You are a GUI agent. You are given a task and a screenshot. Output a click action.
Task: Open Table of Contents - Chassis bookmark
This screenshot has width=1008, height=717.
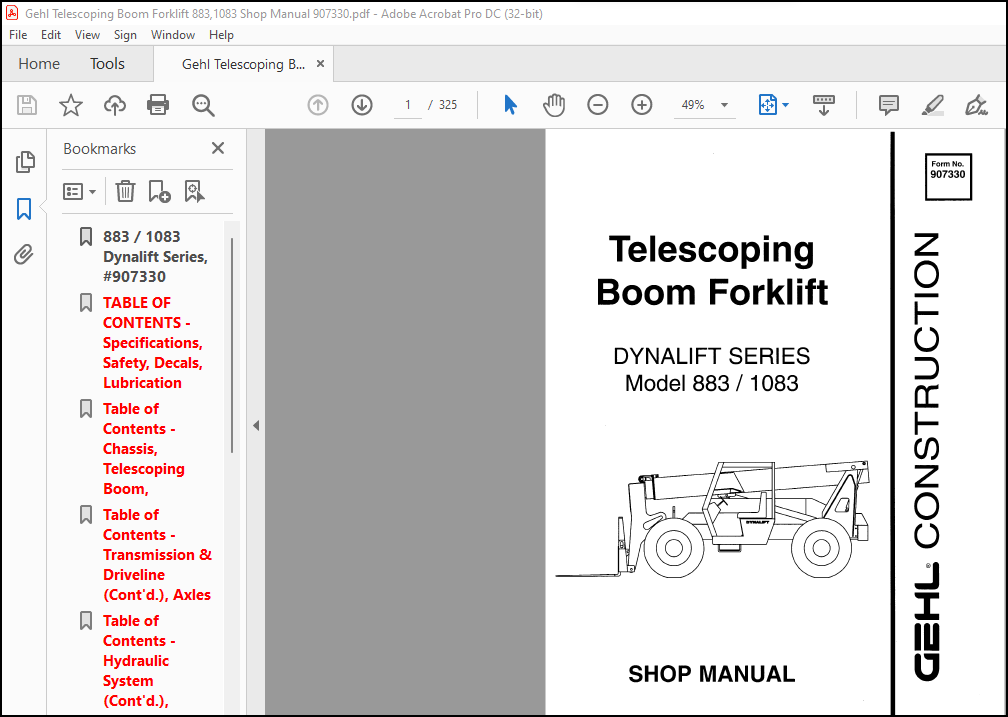[144, 449]
